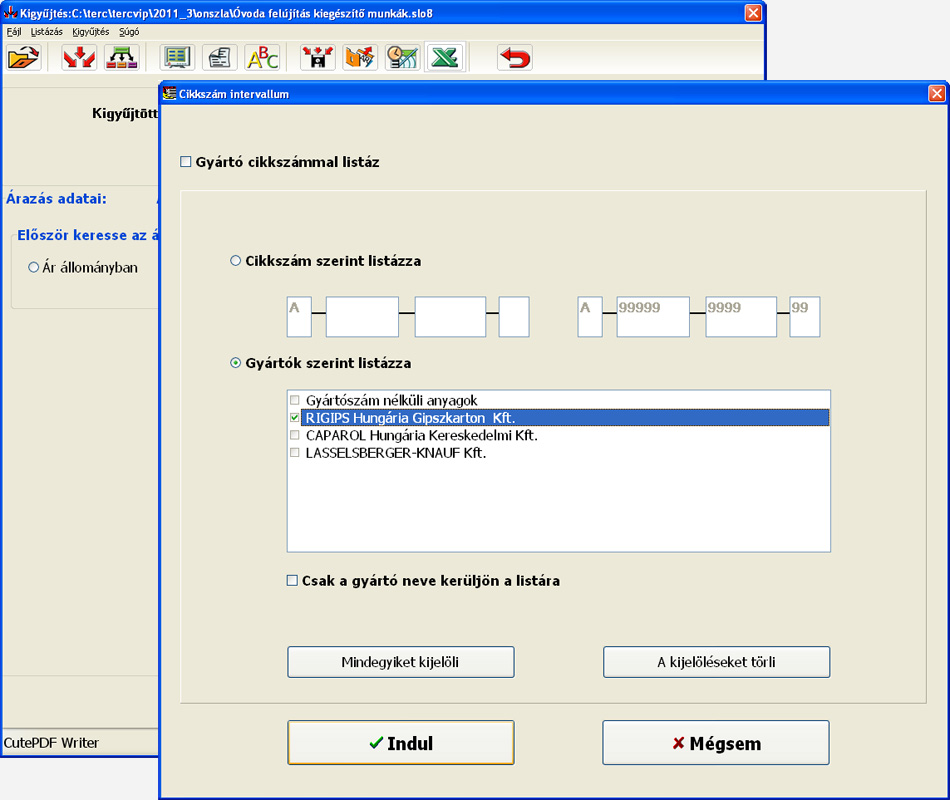Open the Listázás menu
This screenshot has width=950, height=800.
coord(47,32)
